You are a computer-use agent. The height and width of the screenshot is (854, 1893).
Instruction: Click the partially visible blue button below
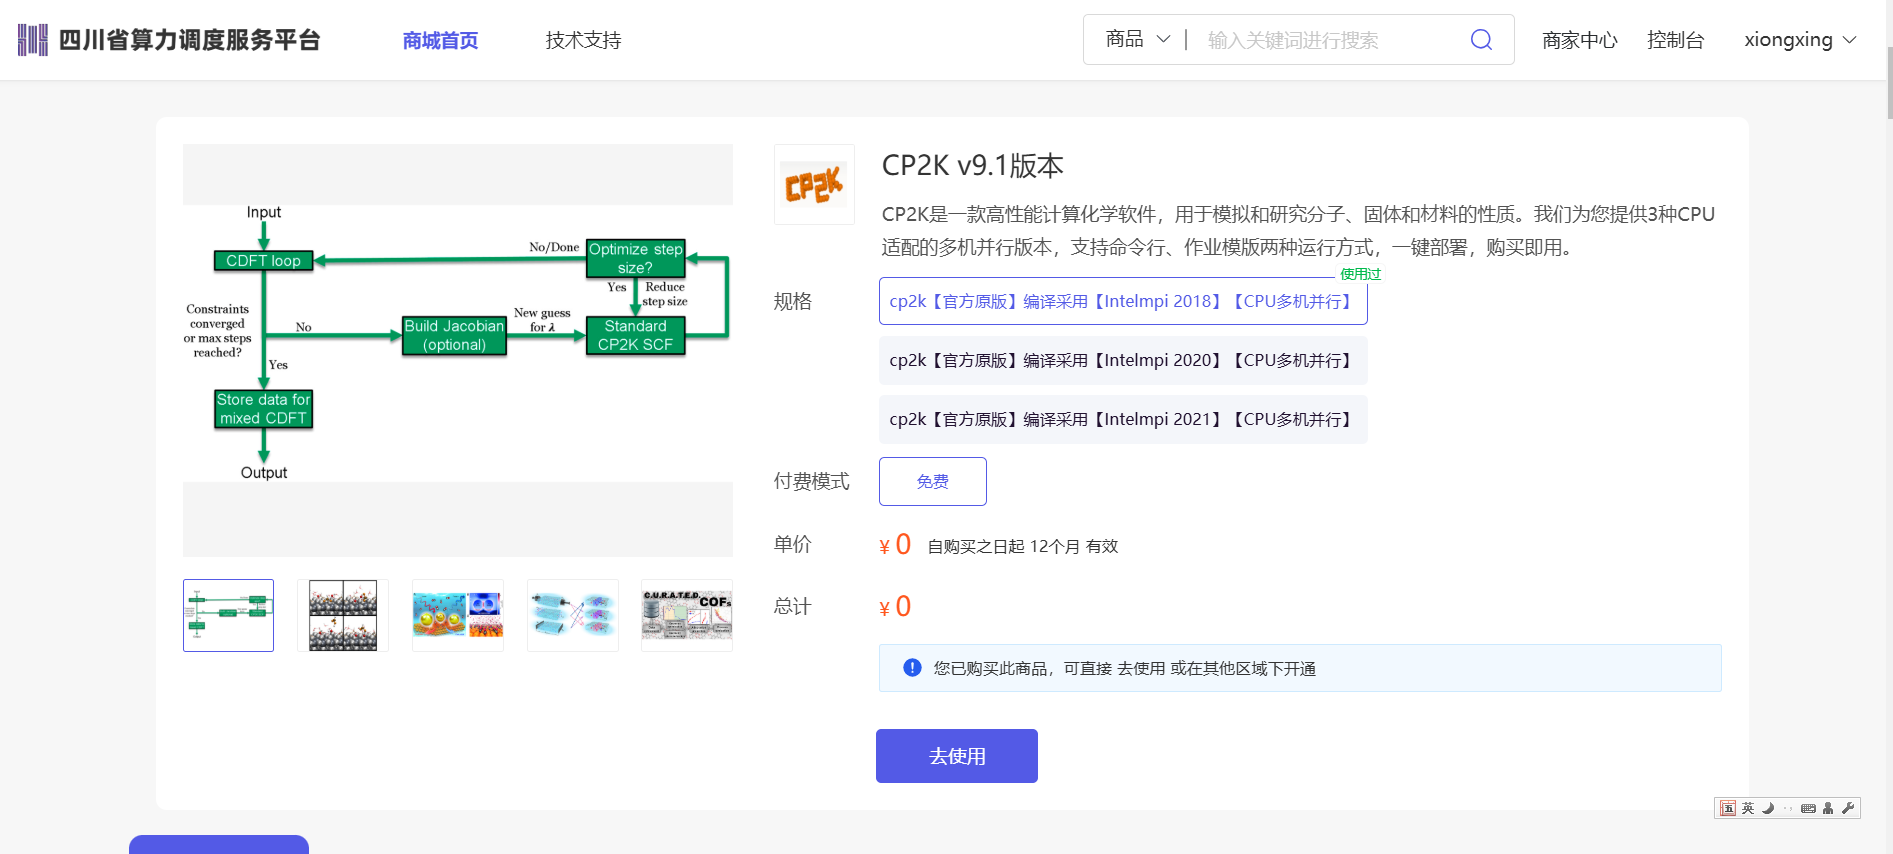pos(219,845)
